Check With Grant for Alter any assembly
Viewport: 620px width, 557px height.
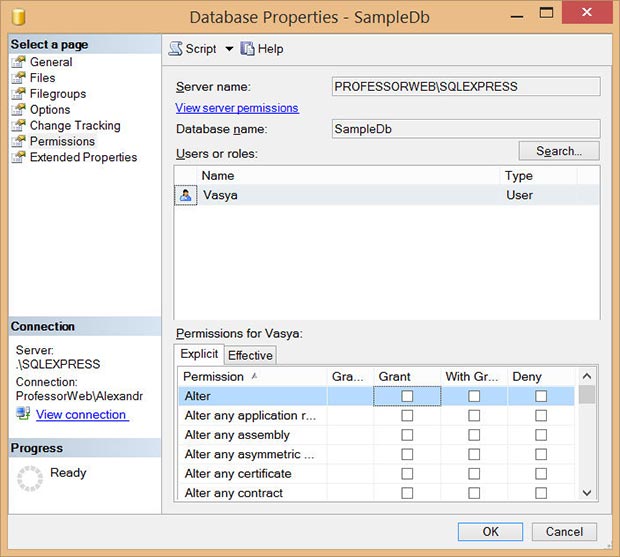click(474, 435)
